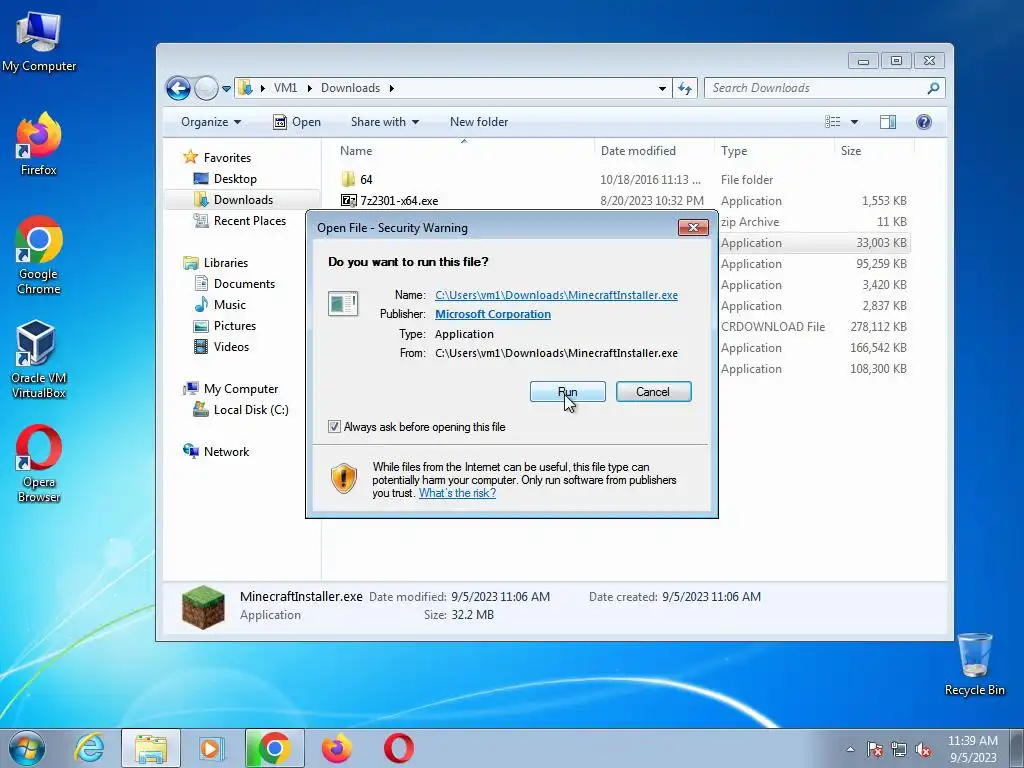
Task: Switch to Chrome in the taskbar
Action: coord(274,748)
